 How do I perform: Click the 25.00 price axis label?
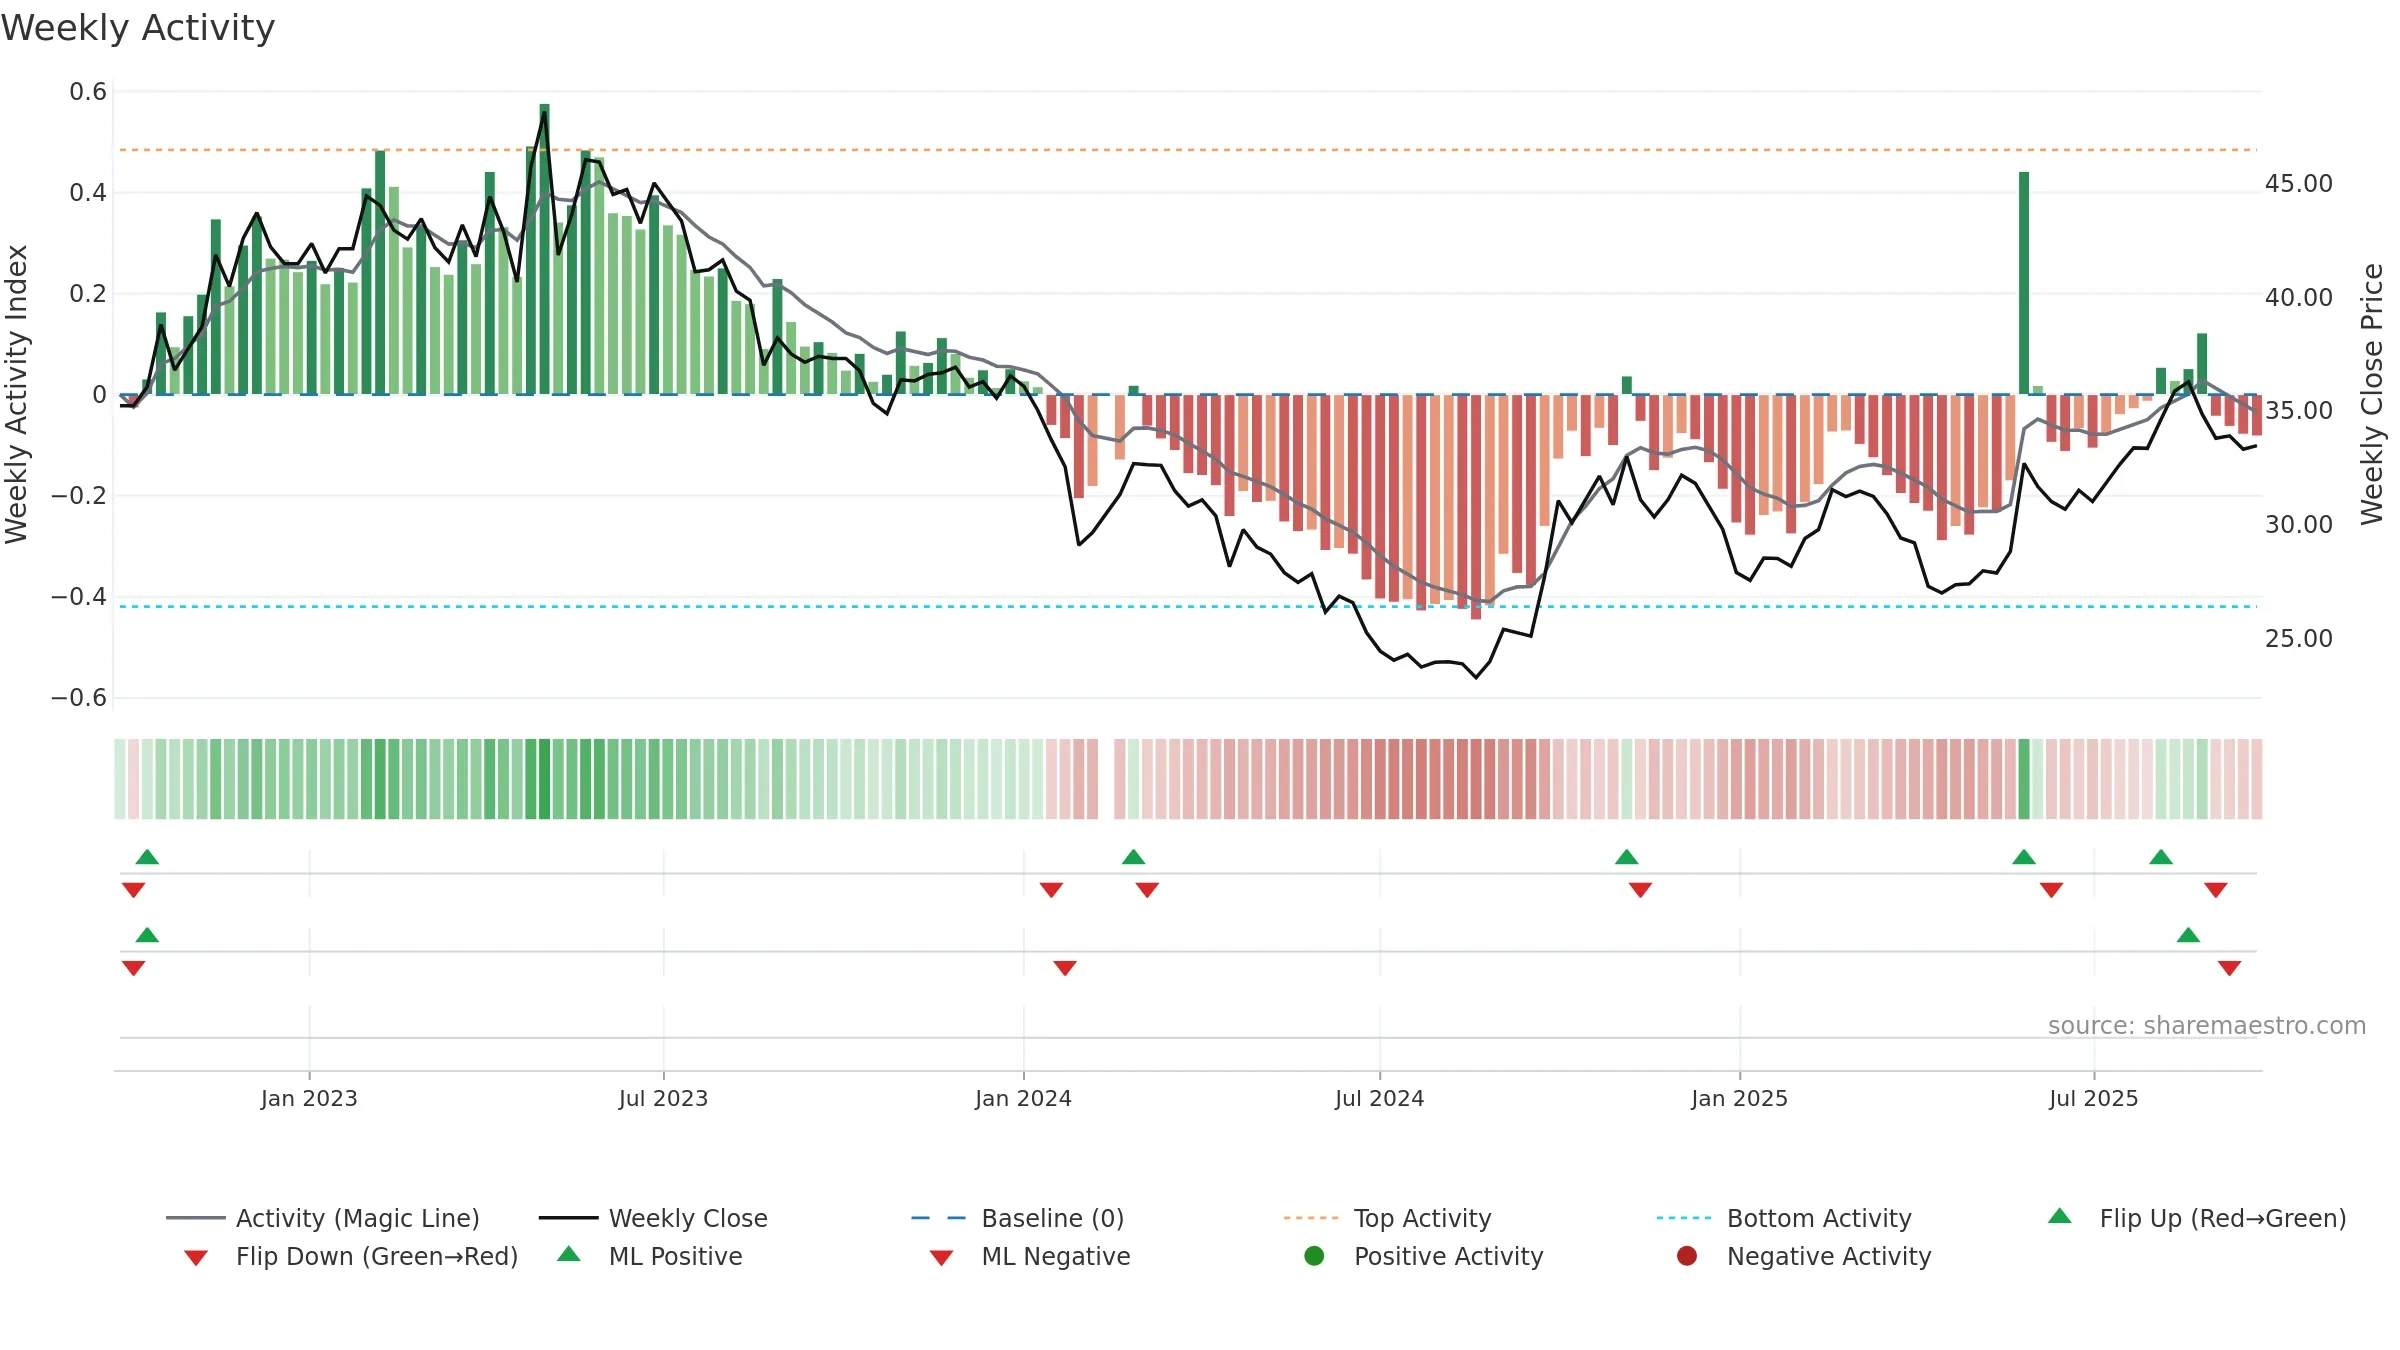click(2298, 639)
